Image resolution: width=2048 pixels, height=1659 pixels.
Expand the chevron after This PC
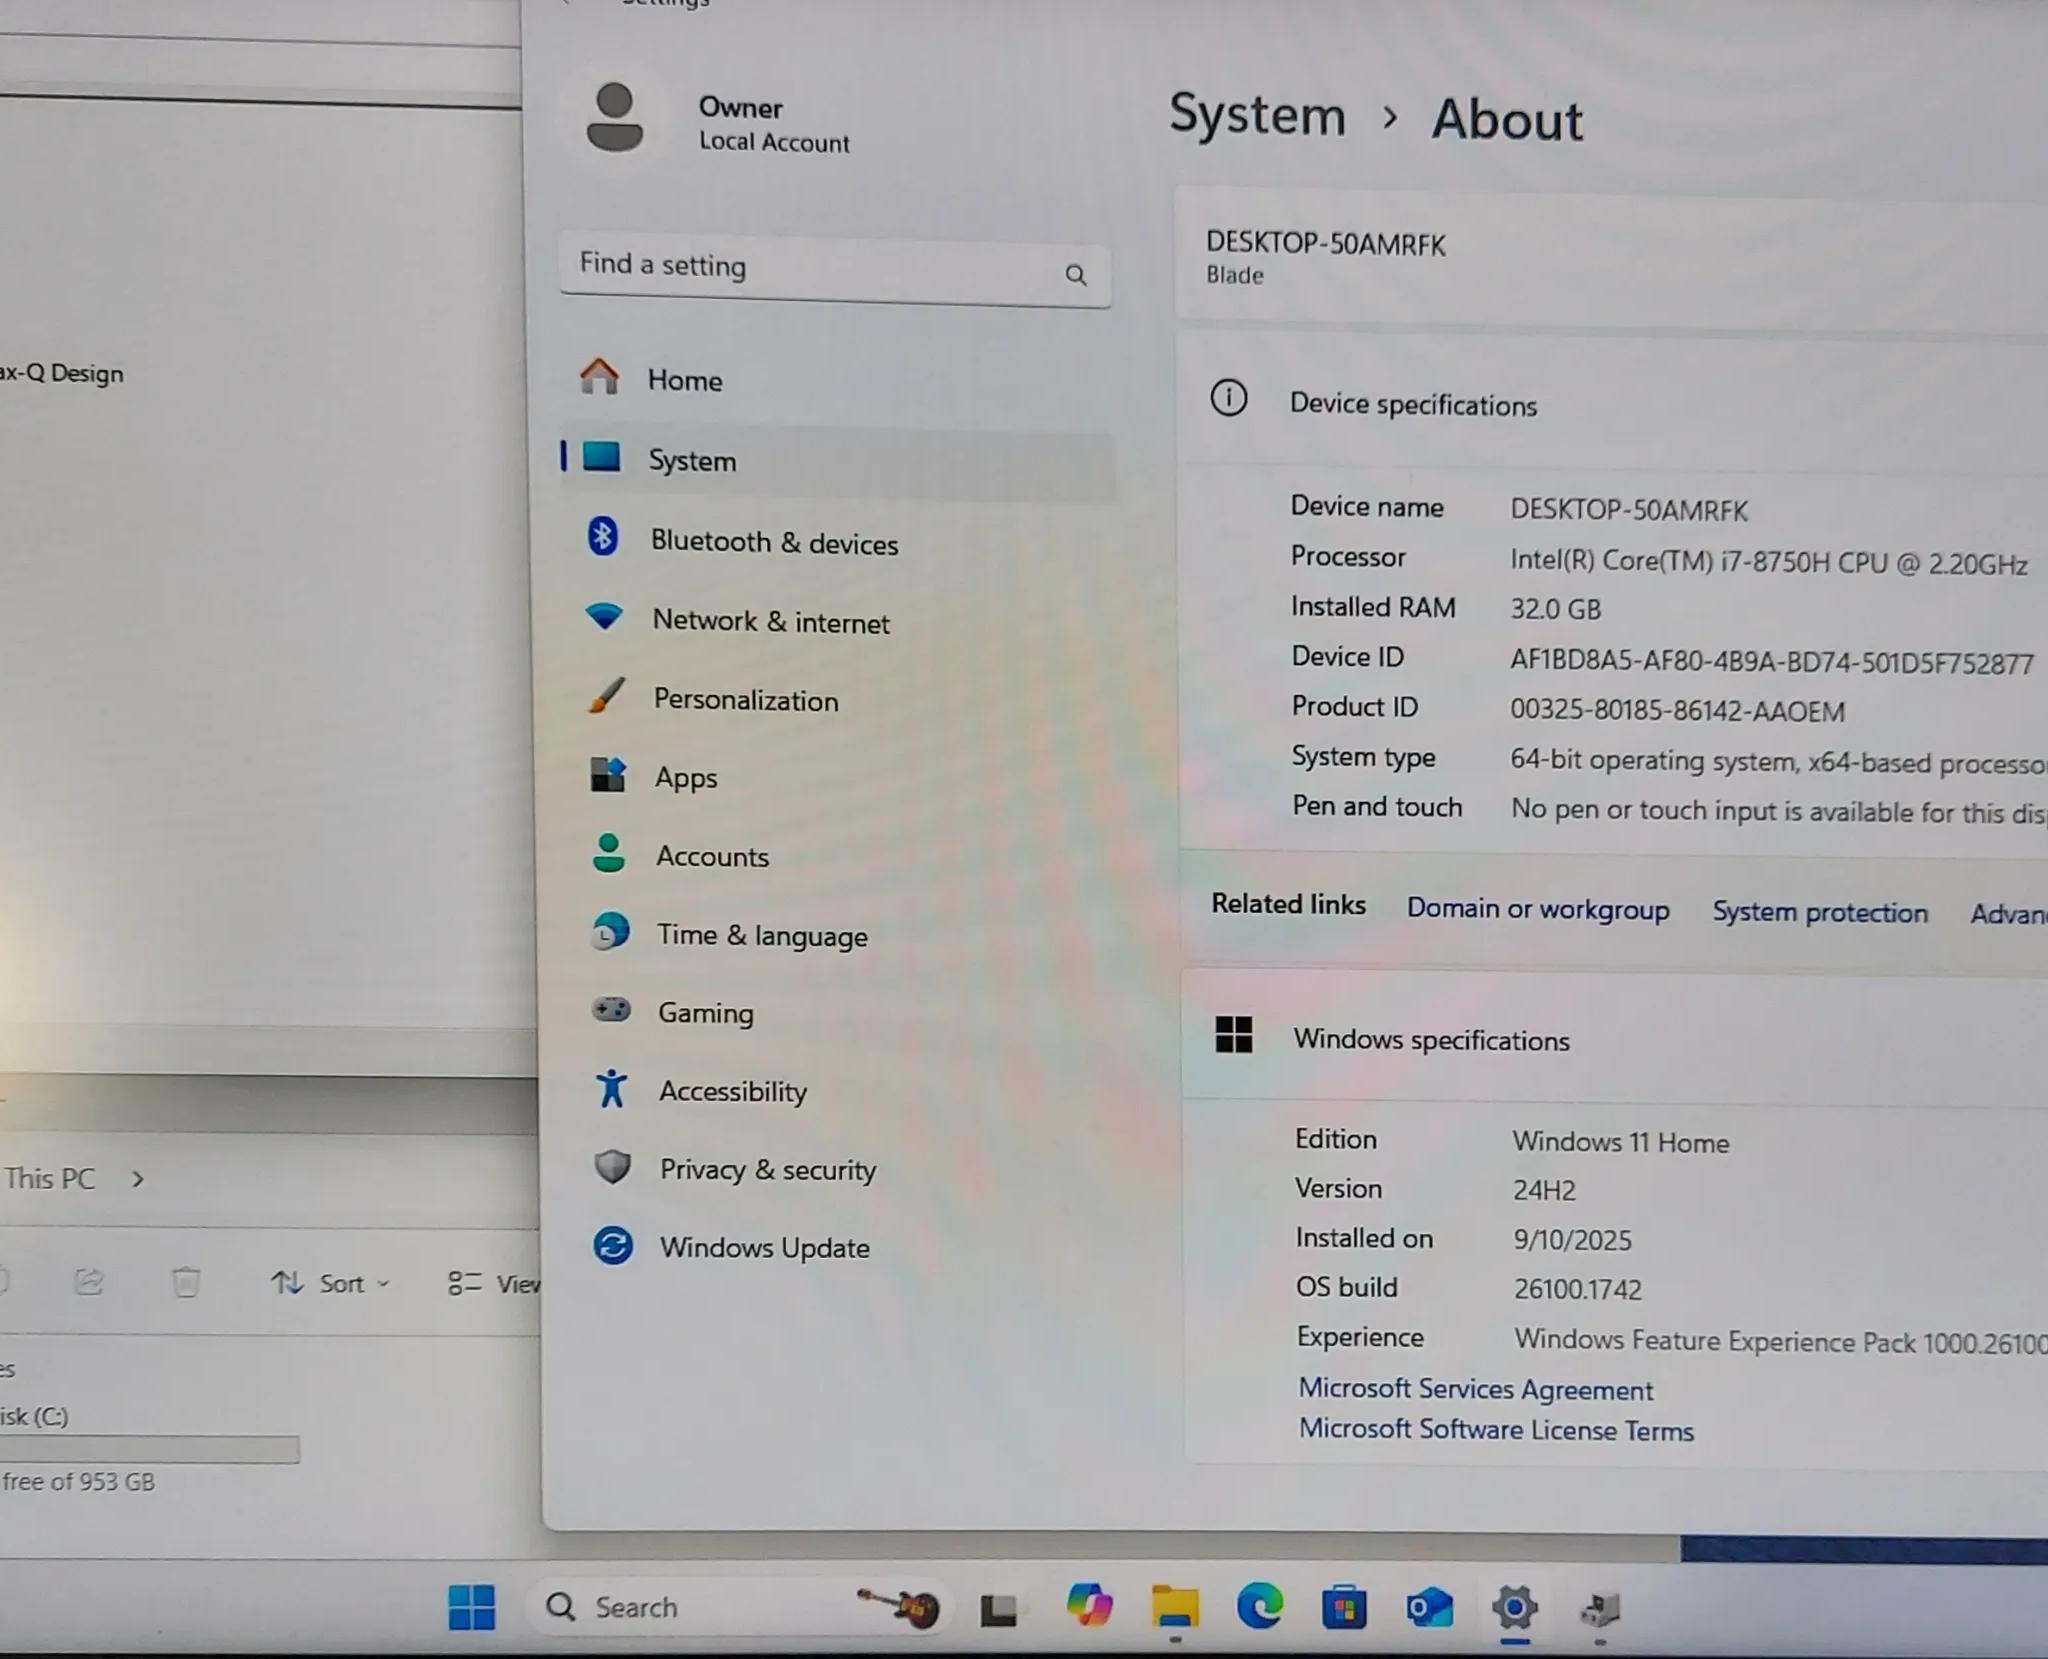point(138,1180)
